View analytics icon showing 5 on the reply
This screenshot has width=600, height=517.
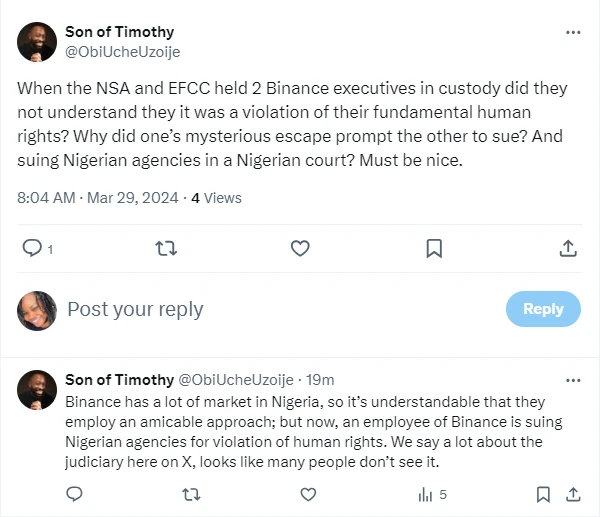pyautogui.click(x=432, y=495)
